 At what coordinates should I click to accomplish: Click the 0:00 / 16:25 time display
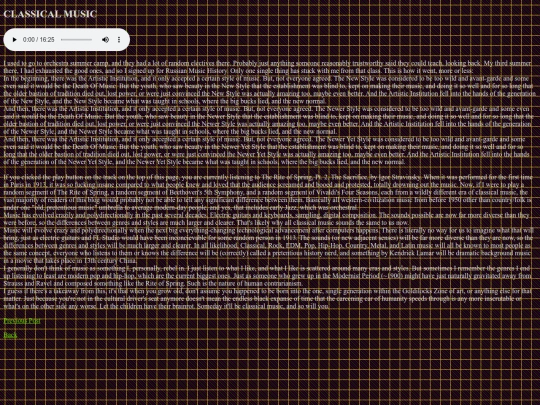[39, 40]
